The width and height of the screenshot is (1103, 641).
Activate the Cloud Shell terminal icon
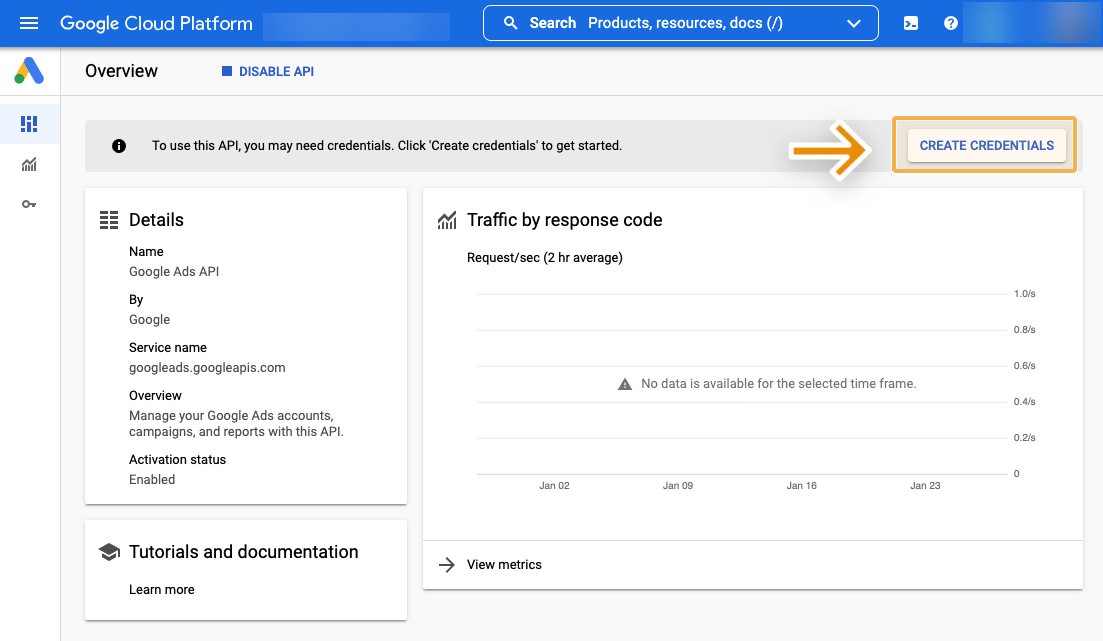click(911, 23)
